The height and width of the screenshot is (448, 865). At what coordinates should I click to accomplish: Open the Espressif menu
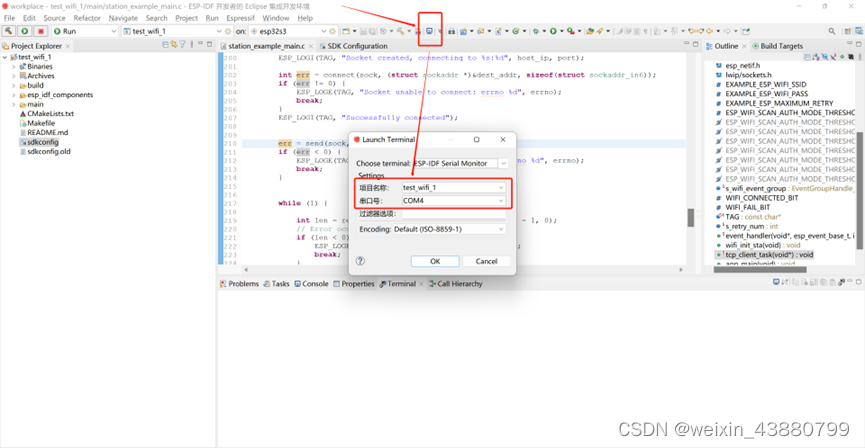[x=241, y=18]
